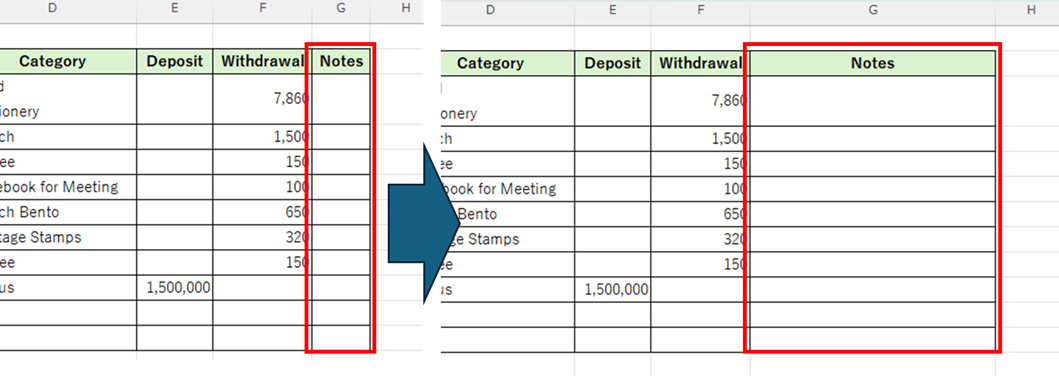Viewport: 1059px width, 376px height.
Task: Click the 'book for Meeting' cell in right sheet
Action: click(x=508, y=189)
